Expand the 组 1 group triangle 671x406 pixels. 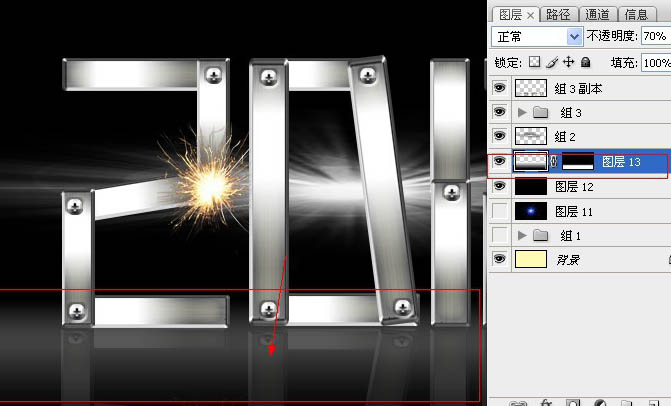(x=522, y=235)
